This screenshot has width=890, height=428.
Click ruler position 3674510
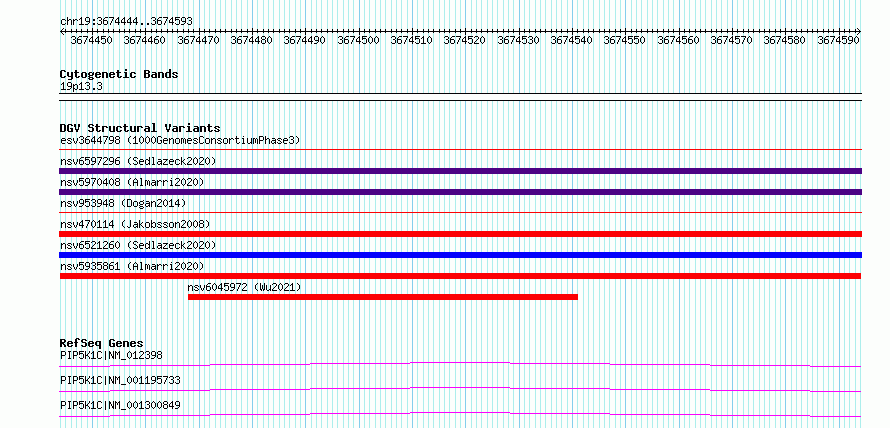pos(412,40)
